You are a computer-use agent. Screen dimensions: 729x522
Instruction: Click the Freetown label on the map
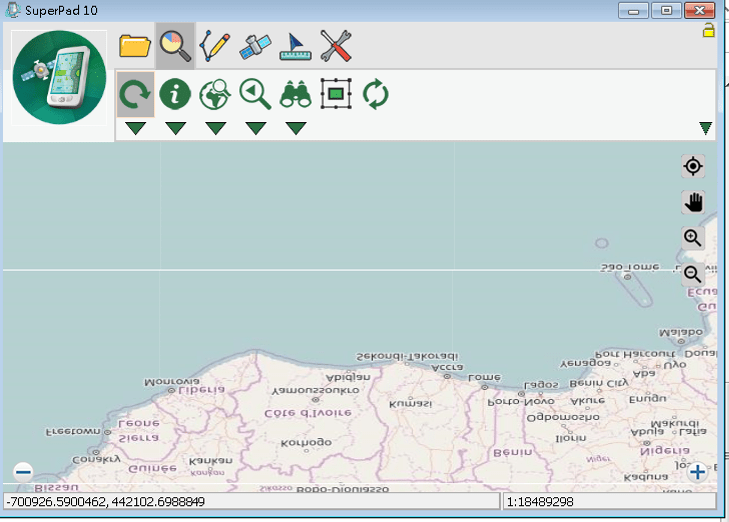73,432
